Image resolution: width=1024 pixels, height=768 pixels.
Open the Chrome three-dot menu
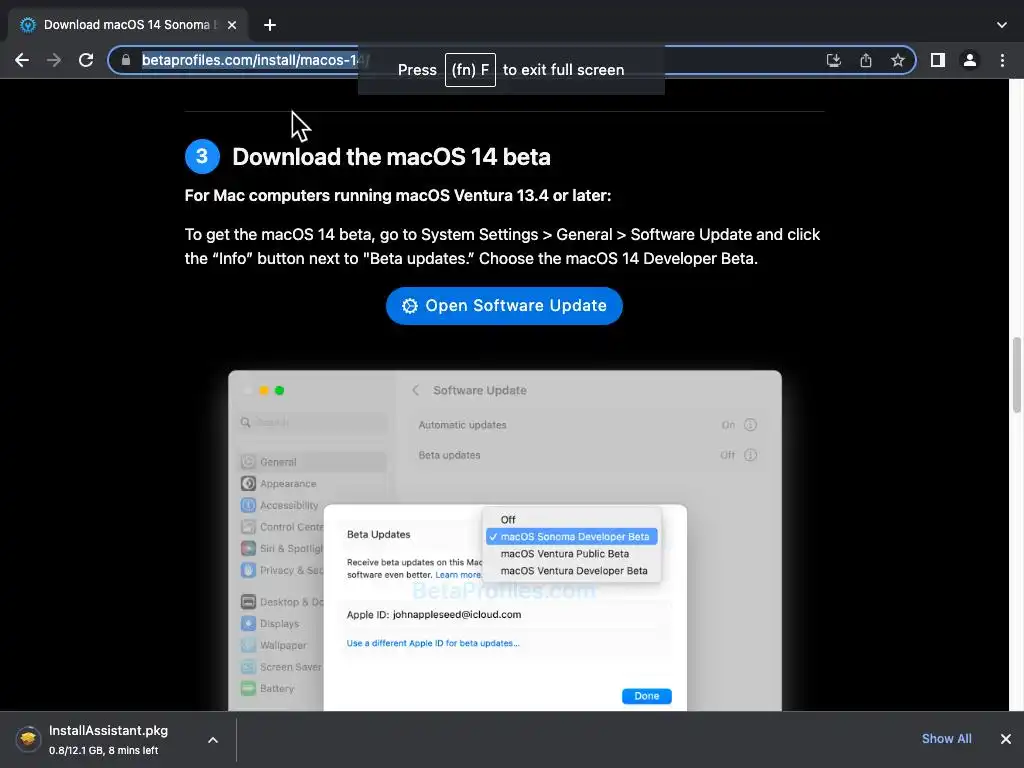tap(1002, 60)
